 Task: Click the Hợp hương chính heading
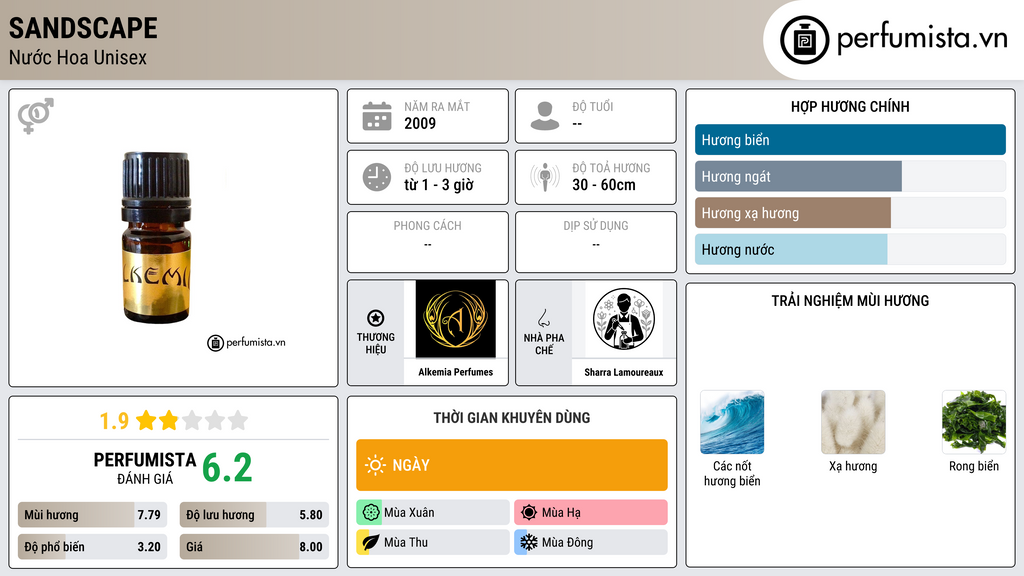(850, 106)
